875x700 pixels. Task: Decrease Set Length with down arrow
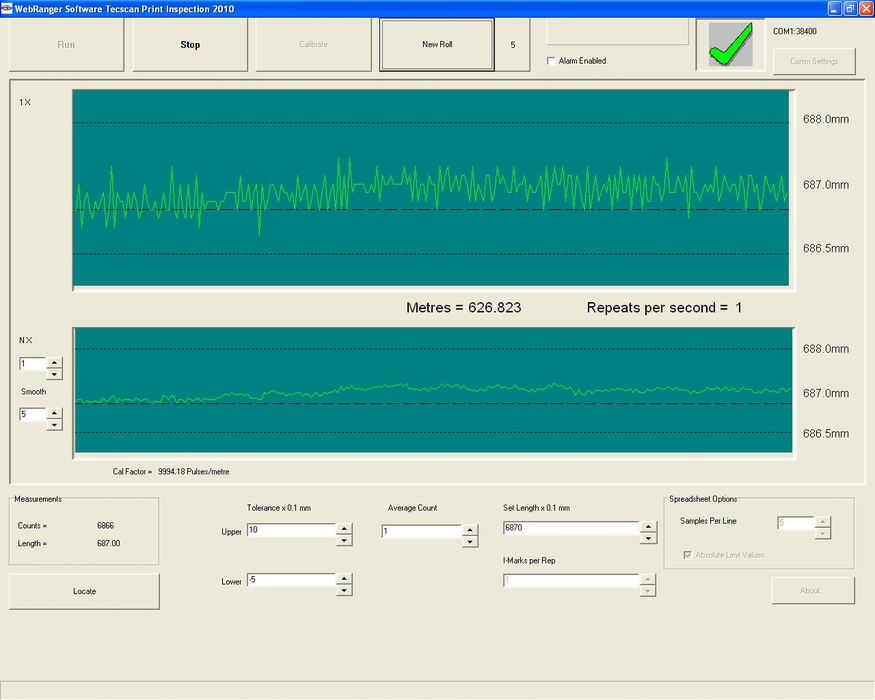point(648,538)
